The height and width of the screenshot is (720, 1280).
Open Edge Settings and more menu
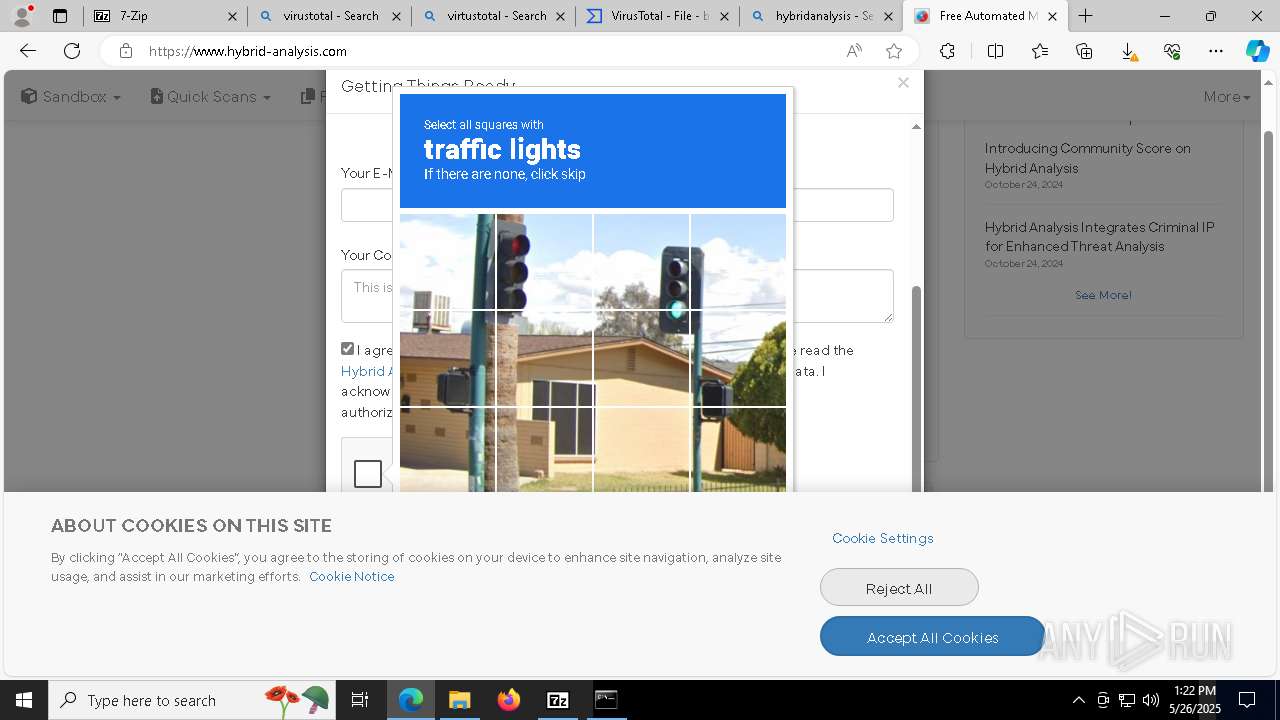tap(1216, 51)
